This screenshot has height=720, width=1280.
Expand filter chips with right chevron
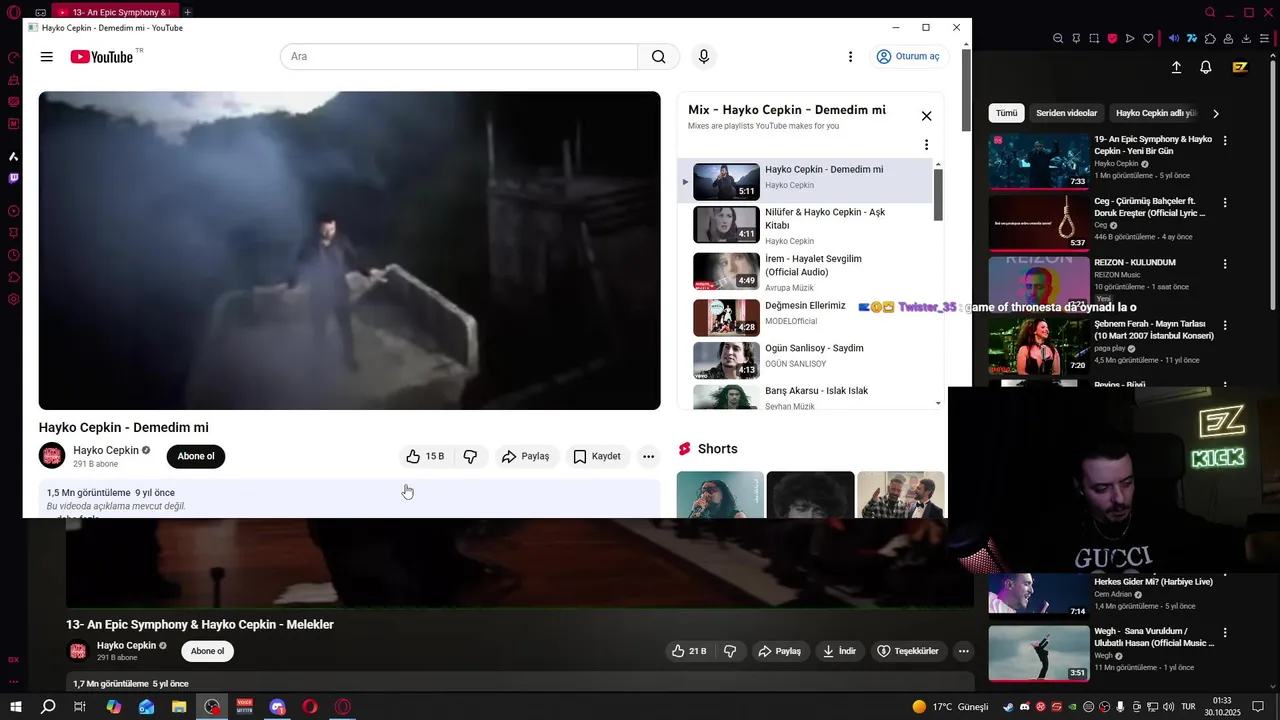[x=1216, y=114]
